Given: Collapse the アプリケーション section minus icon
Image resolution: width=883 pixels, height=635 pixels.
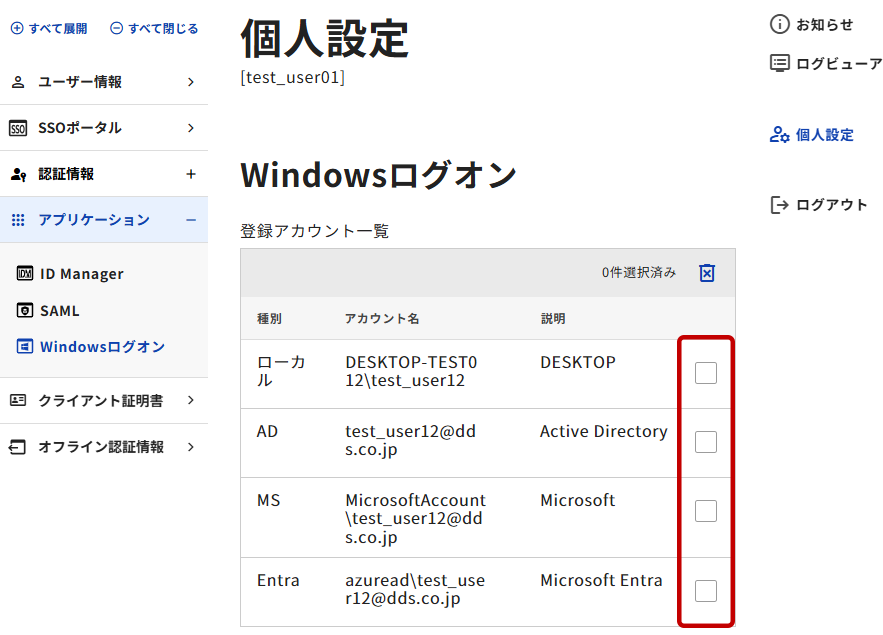Looking at the screenshot, I should (191, 220).
